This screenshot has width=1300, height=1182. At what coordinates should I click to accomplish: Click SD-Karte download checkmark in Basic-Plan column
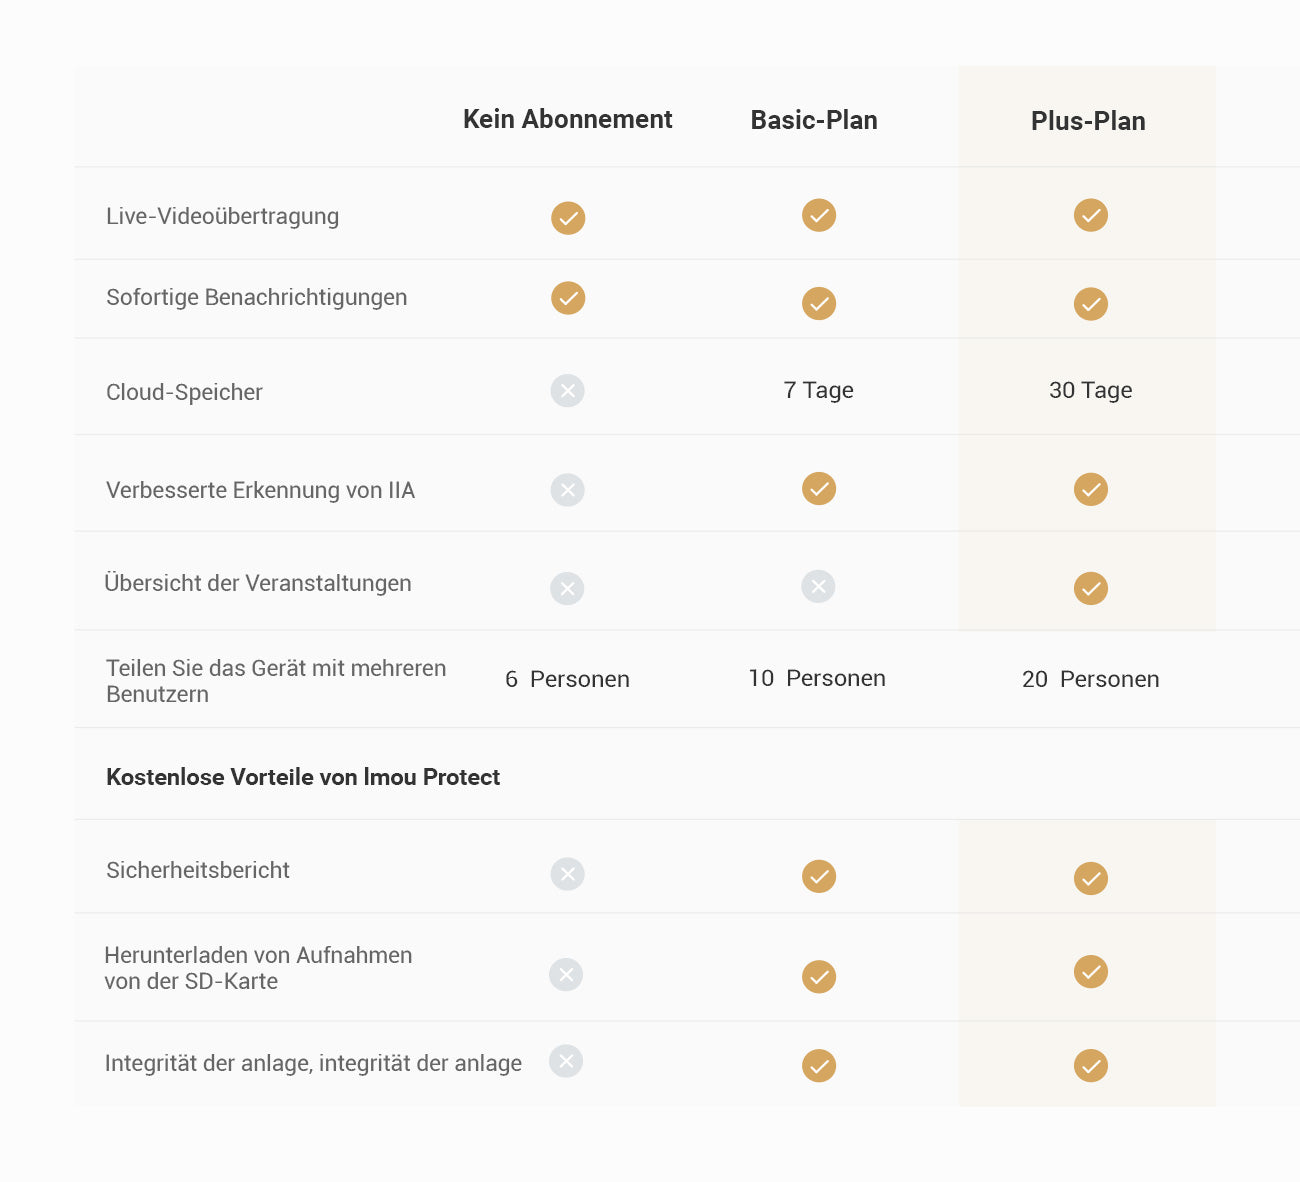pos(819,977)
